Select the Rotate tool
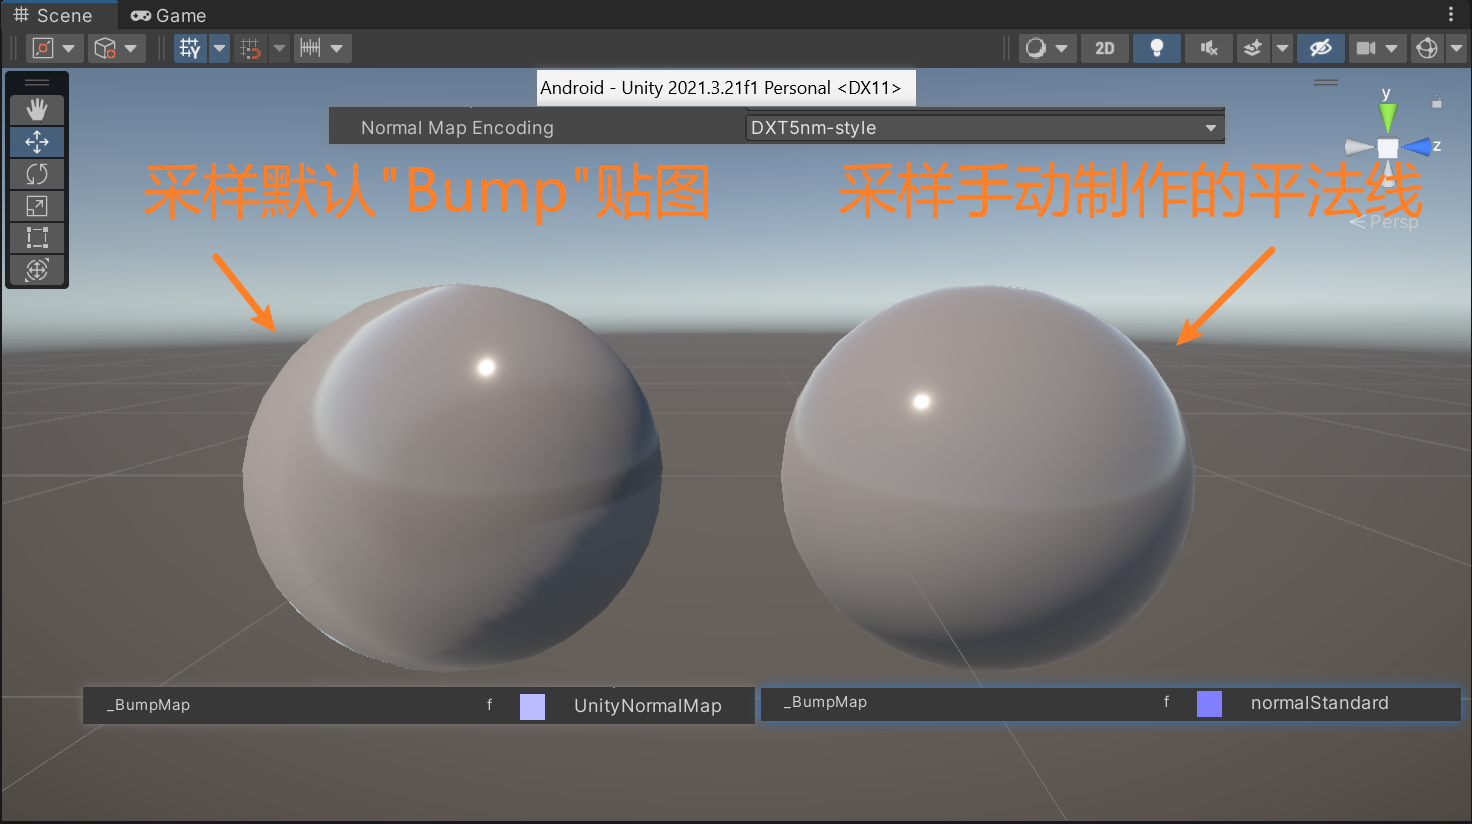The image size is (1472, 824). (x=37, y=174)
